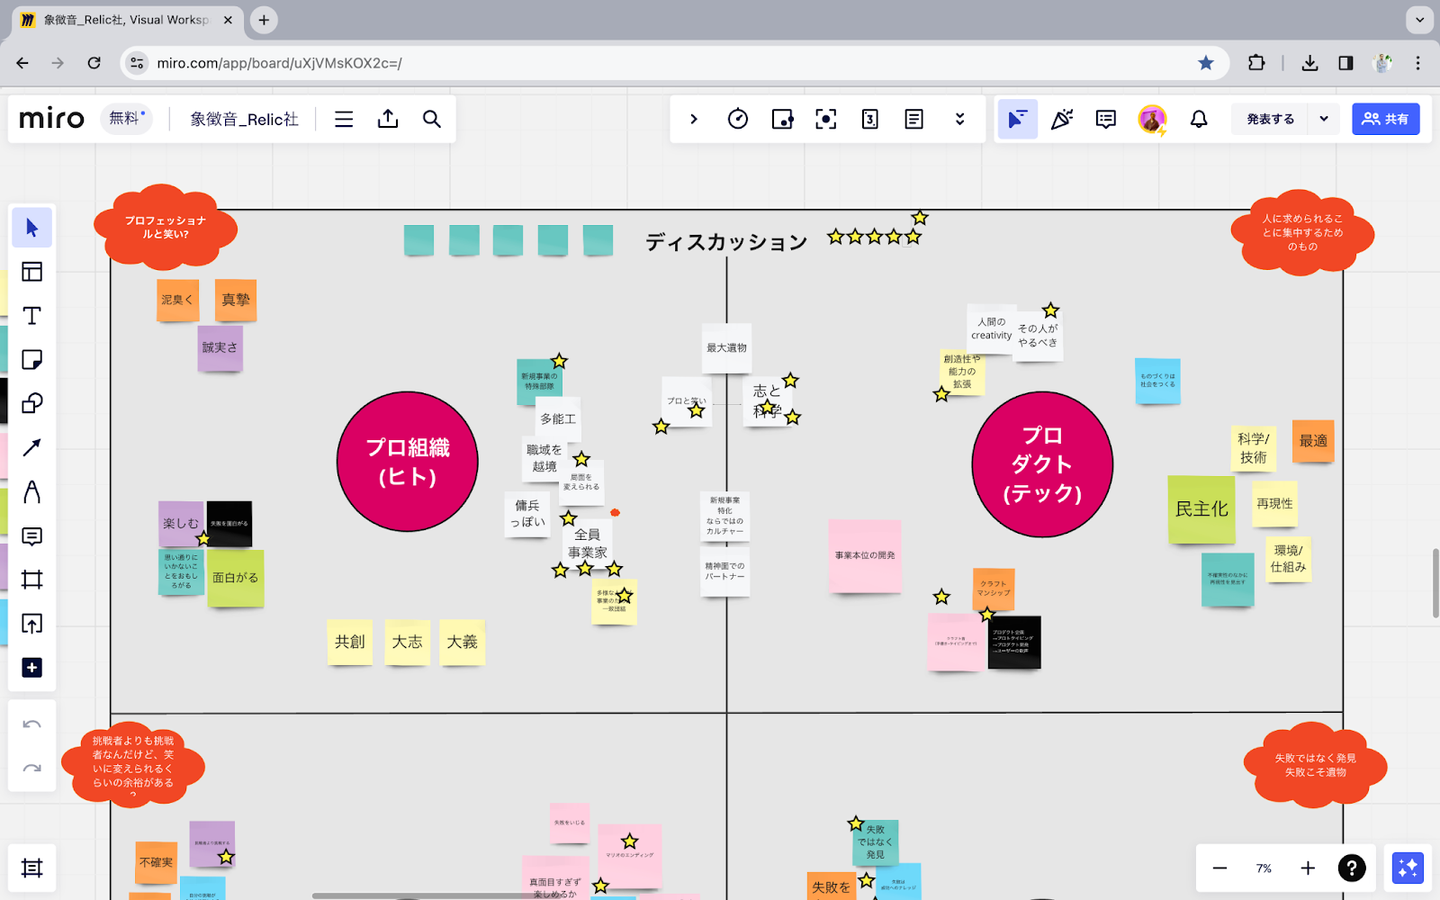1440x900 pixels.
Task: Open the Estimation card icon
Action: [x=870, y=119]
